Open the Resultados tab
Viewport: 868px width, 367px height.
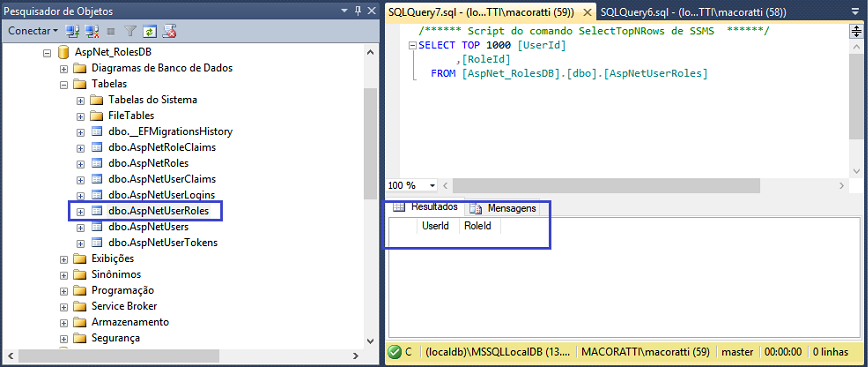(425, 207)
